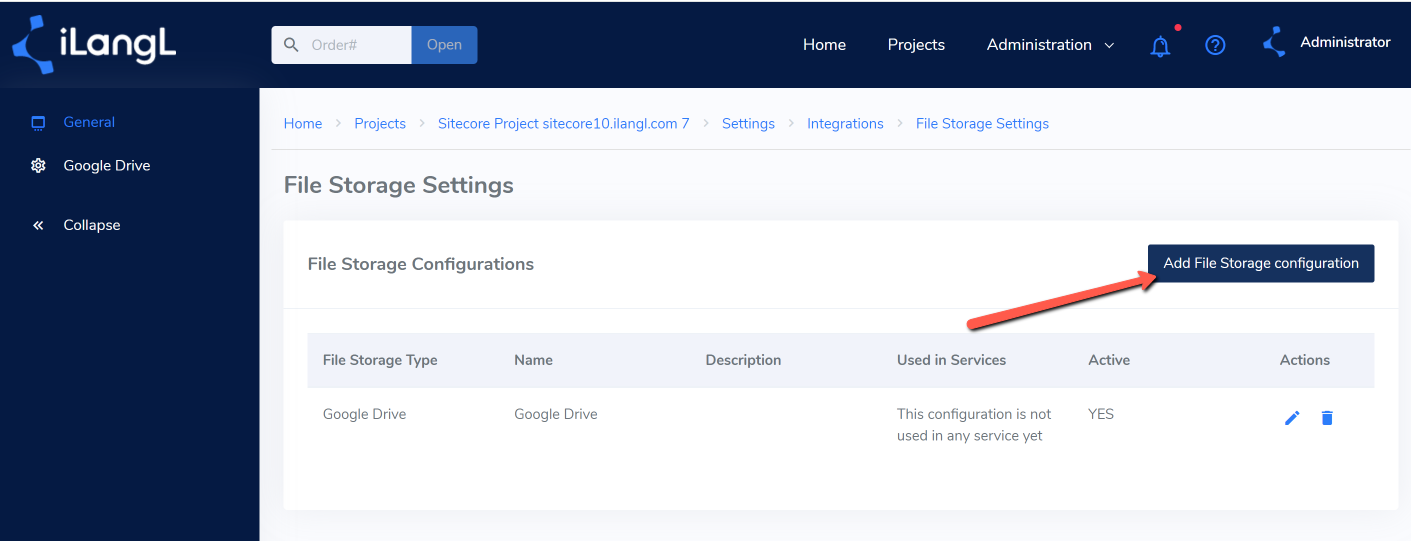Open the Home menu in top bar

point(824,45)
